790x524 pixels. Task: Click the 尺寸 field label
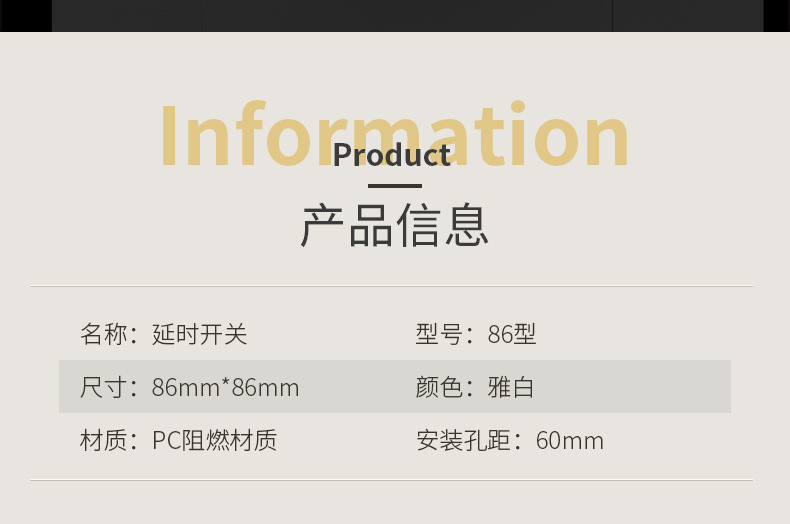click(104, 387)
